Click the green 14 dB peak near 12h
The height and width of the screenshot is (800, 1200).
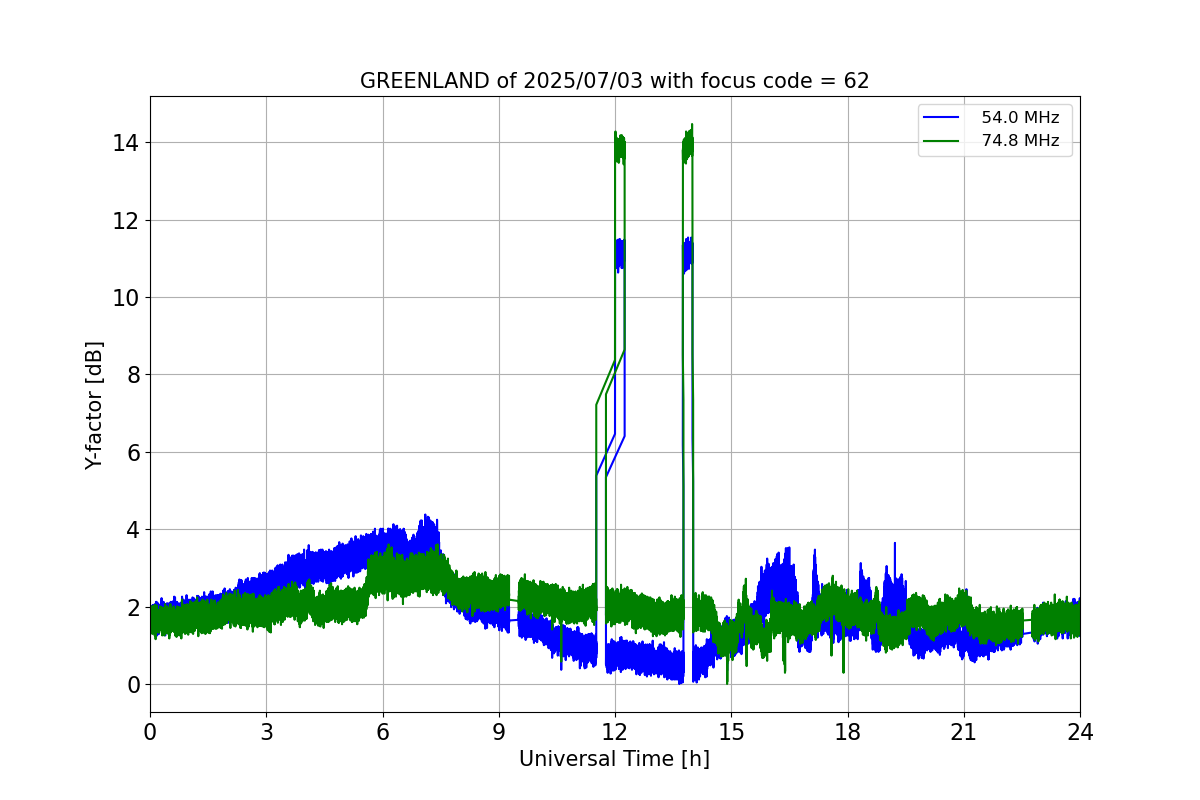point(620,148)
